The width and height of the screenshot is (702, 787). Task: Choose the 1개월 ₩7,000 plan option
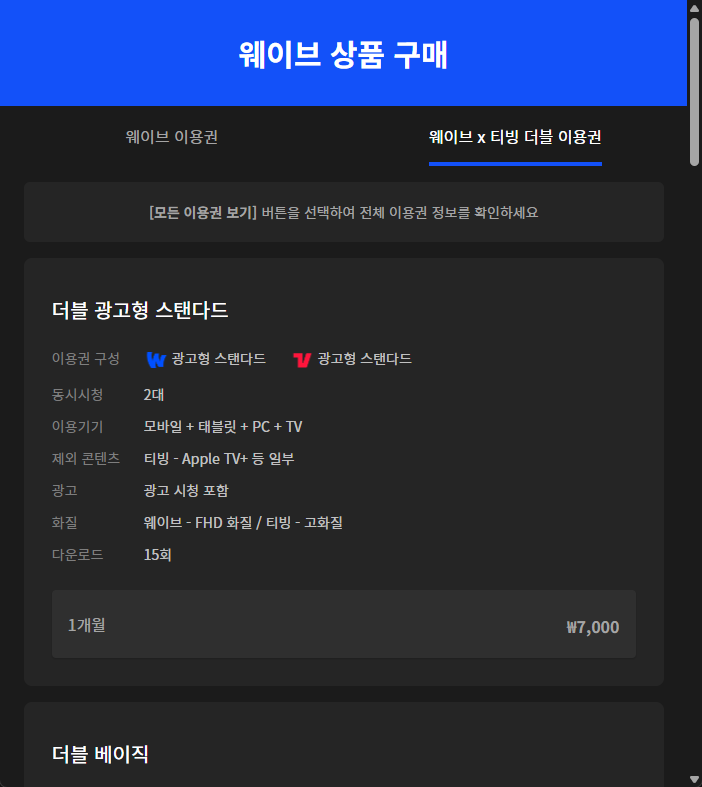click(x=344, y=624)
